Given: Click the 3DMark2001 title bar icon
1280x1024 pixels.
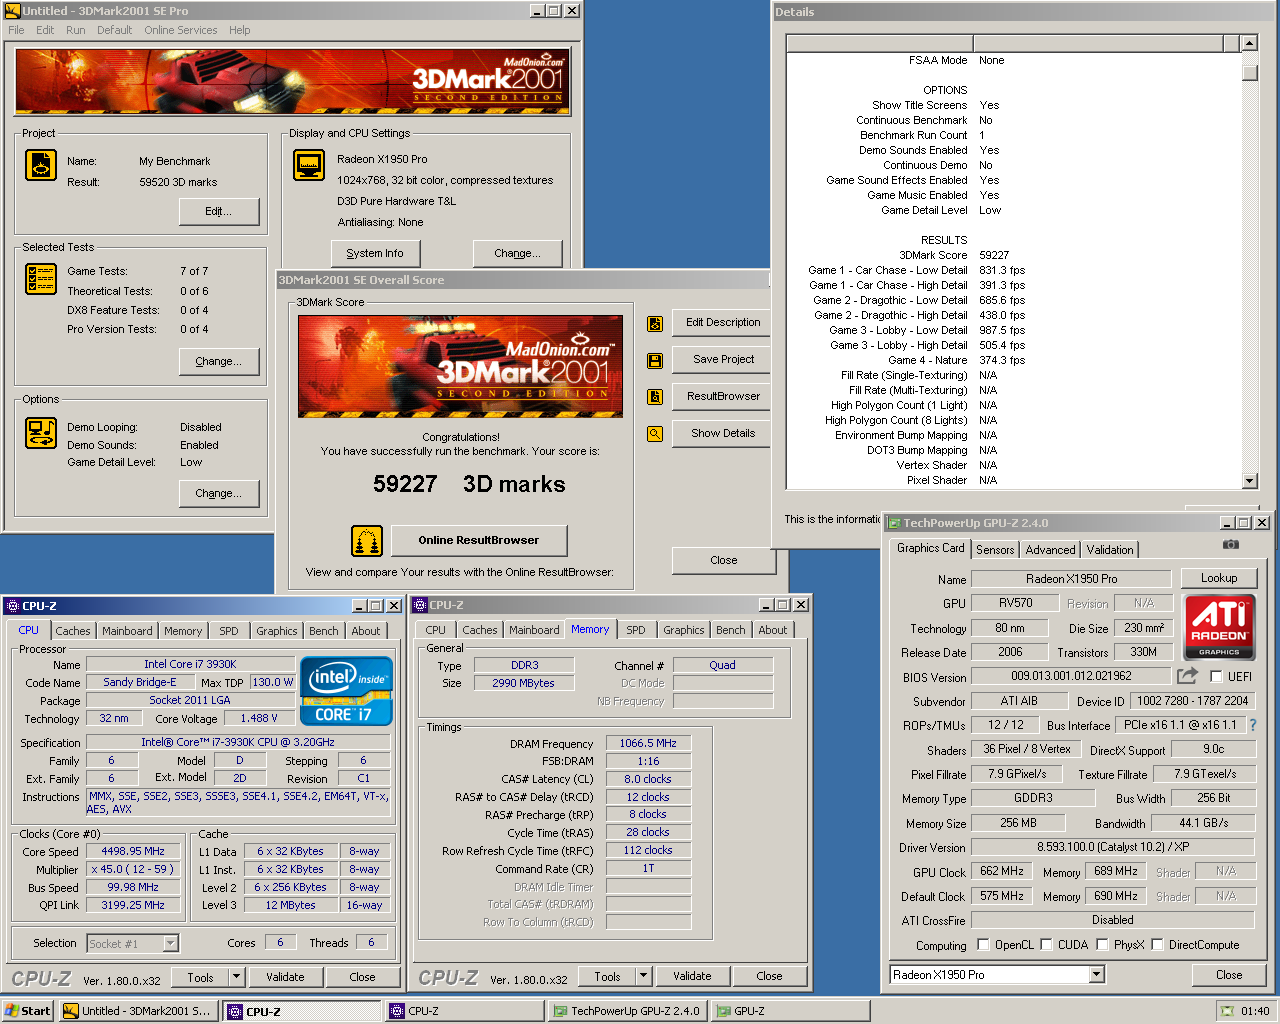Looking at the screenshot, I should point(12,11).
